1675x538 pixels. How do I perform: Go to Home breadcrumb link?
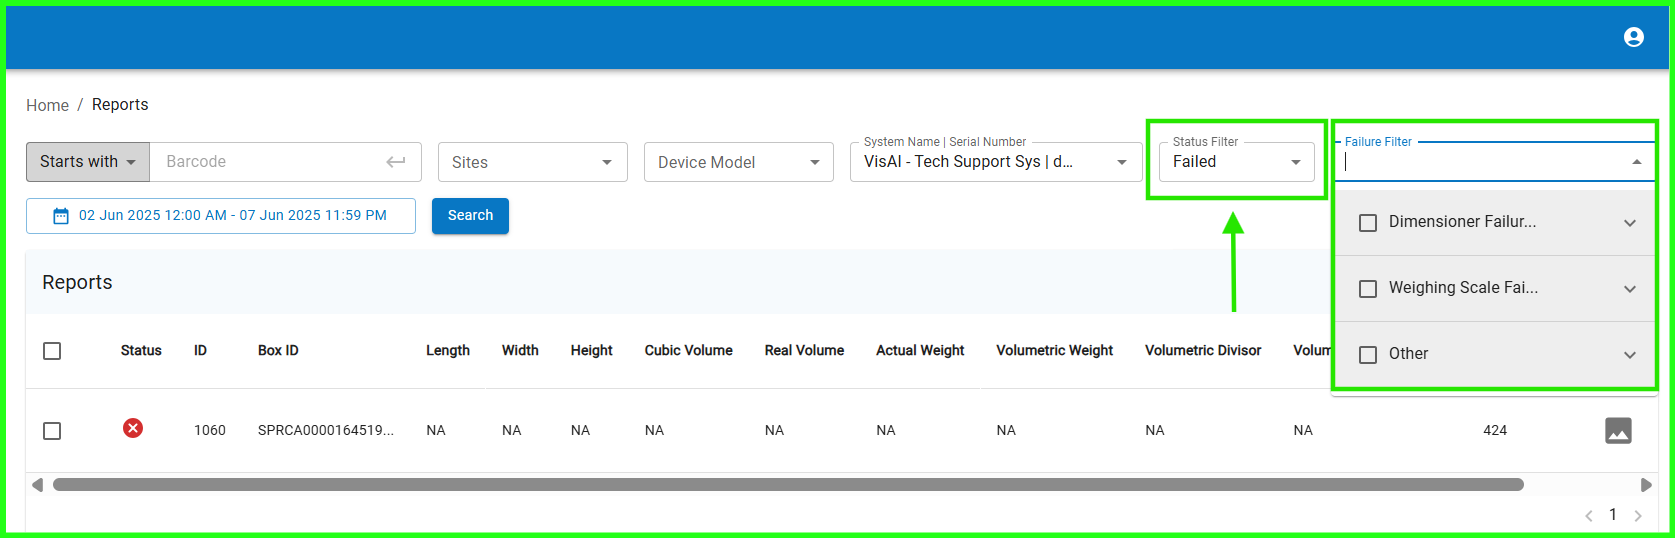click(x=47, y=105)
